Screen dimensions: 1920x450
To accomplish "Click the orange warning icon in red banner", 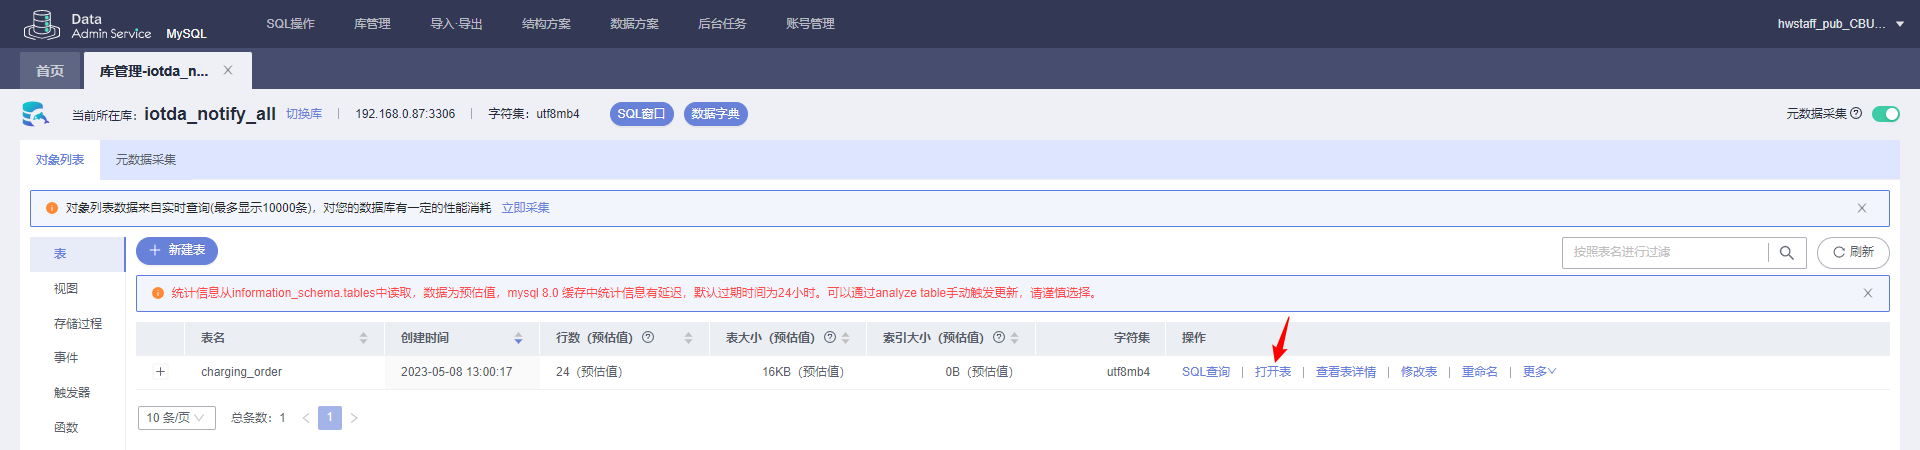I will tap(158, 293).
